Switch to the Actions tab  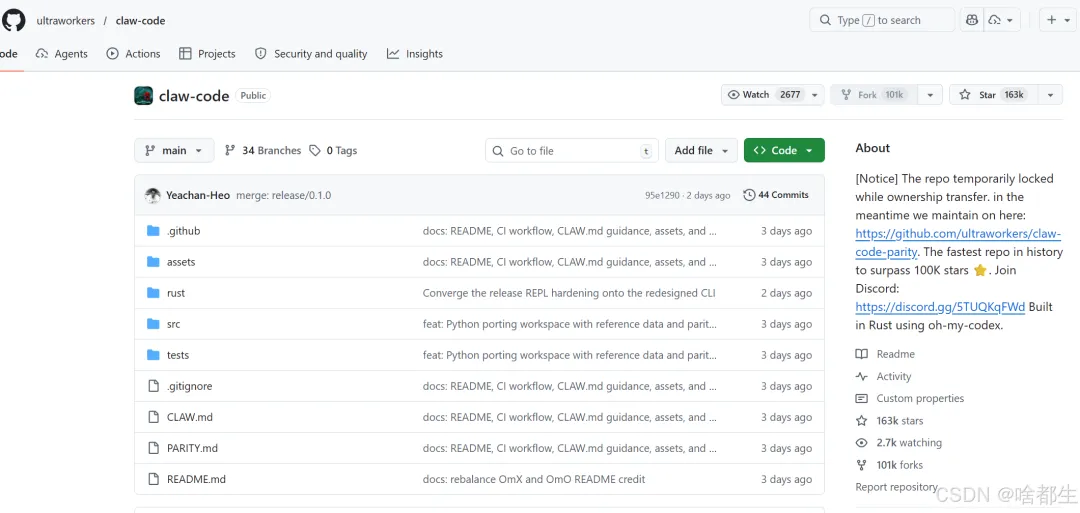[x=134, y=54]
